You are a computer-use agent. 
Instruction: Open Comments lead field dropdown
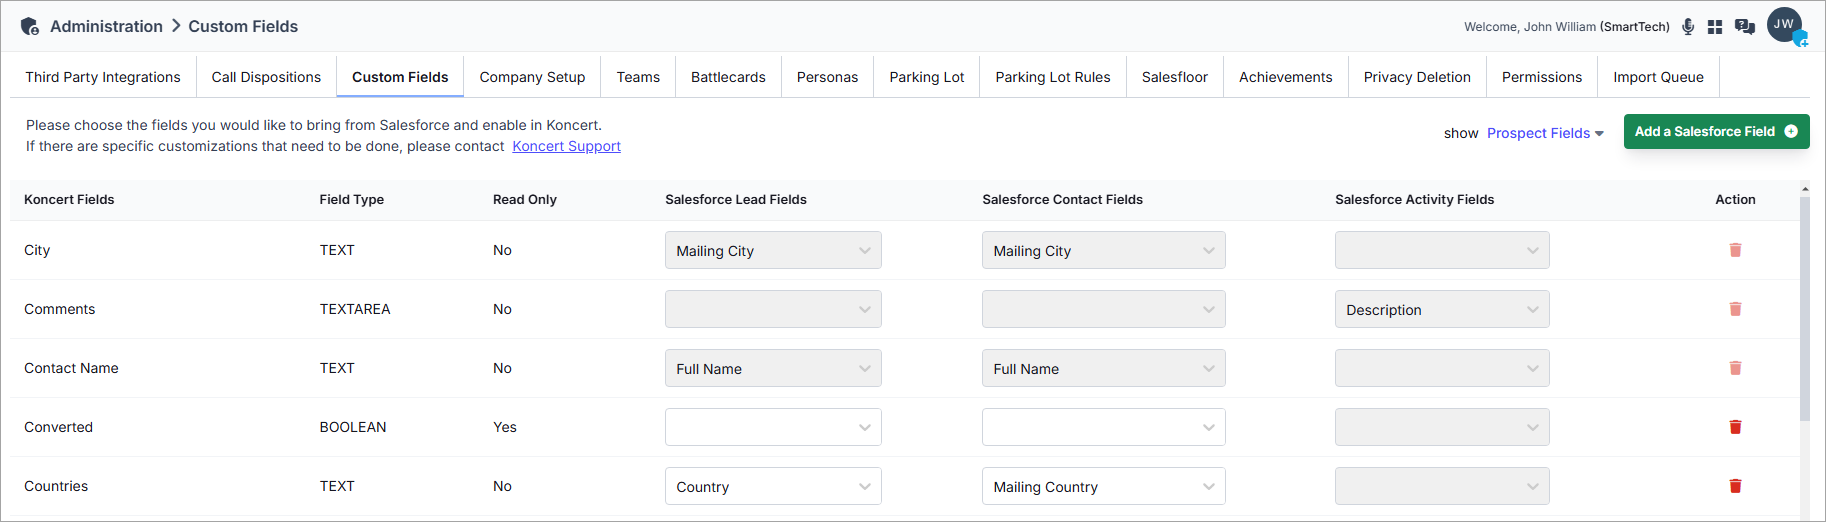click(x=773, y=309)
